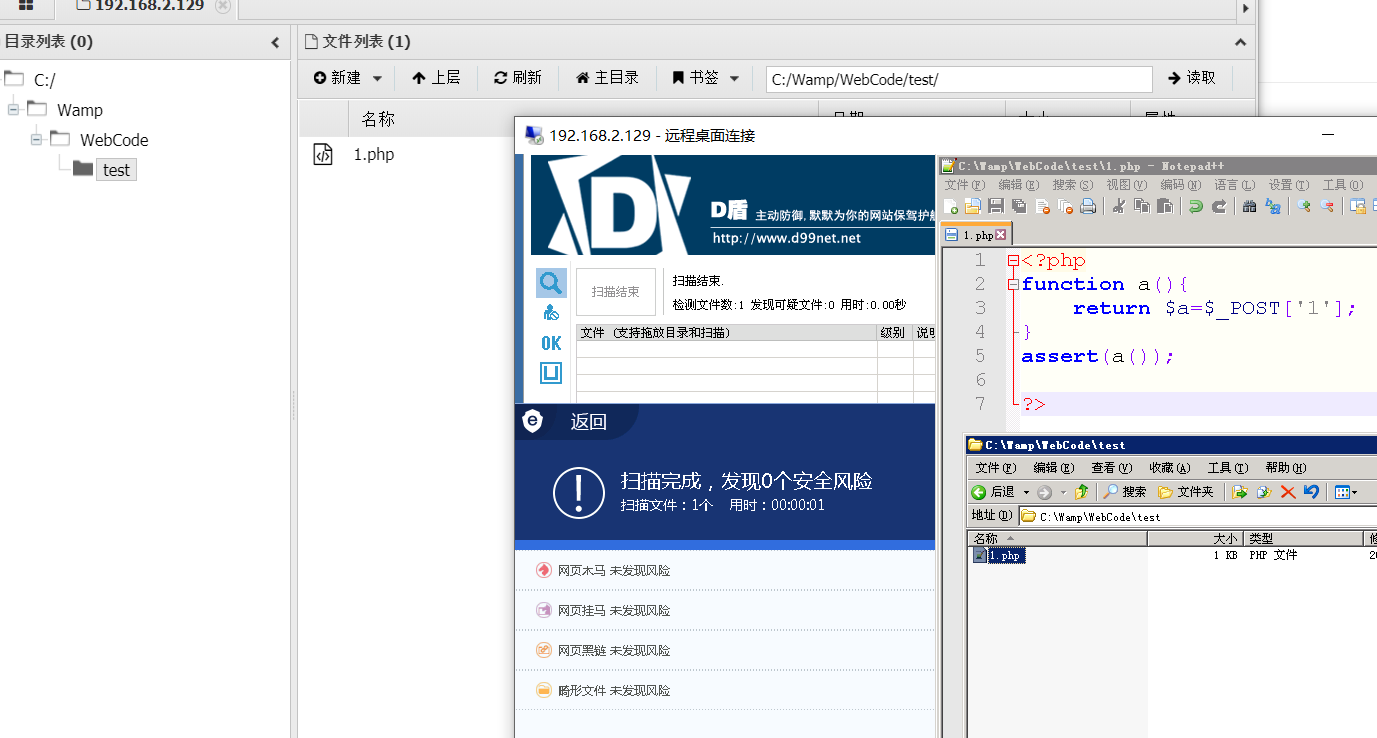This screenshot has height=738, width=1377.
Task: Close the 1.php Notepad++ tab
Action: (1000, 235)
